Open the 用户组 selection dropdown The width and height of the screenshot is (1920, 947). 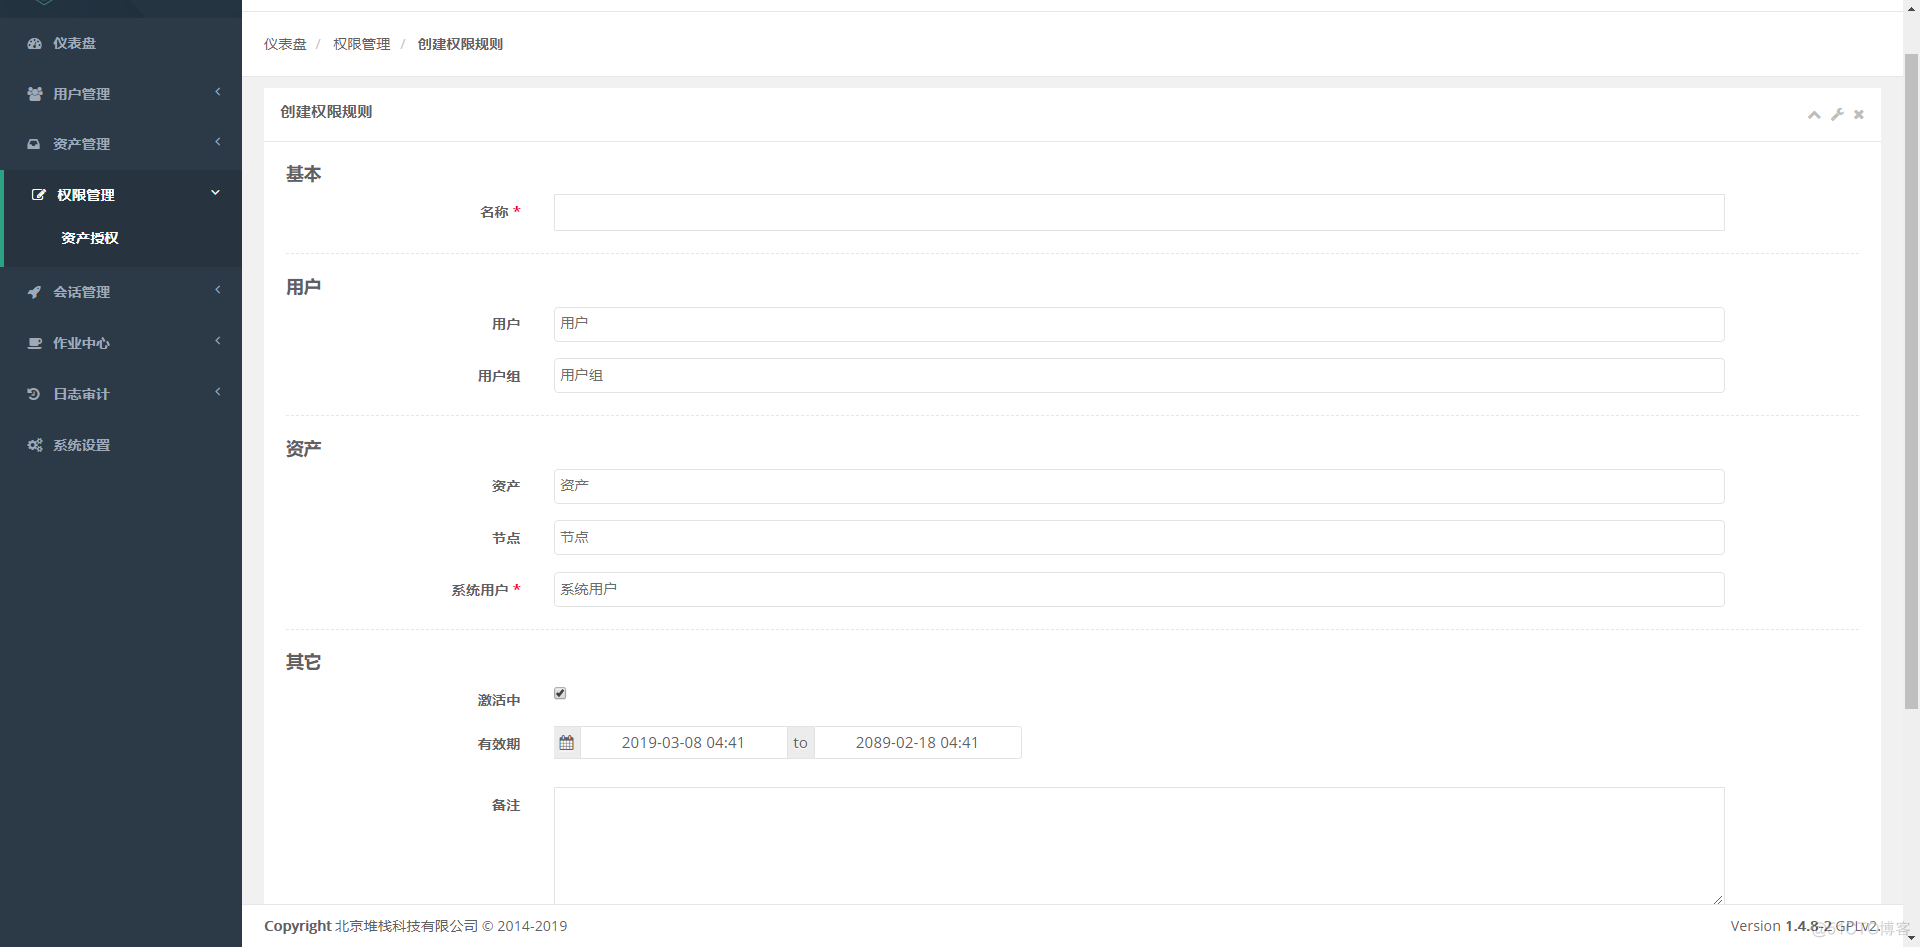1139,376
